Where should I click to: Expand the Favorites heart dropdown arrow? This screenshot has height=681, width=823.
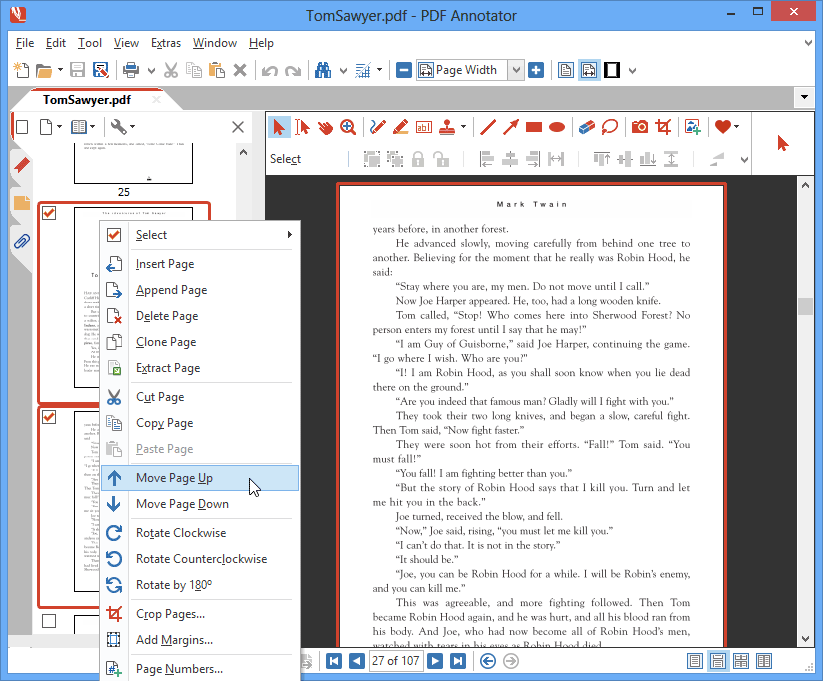click(x=736, y=127)
